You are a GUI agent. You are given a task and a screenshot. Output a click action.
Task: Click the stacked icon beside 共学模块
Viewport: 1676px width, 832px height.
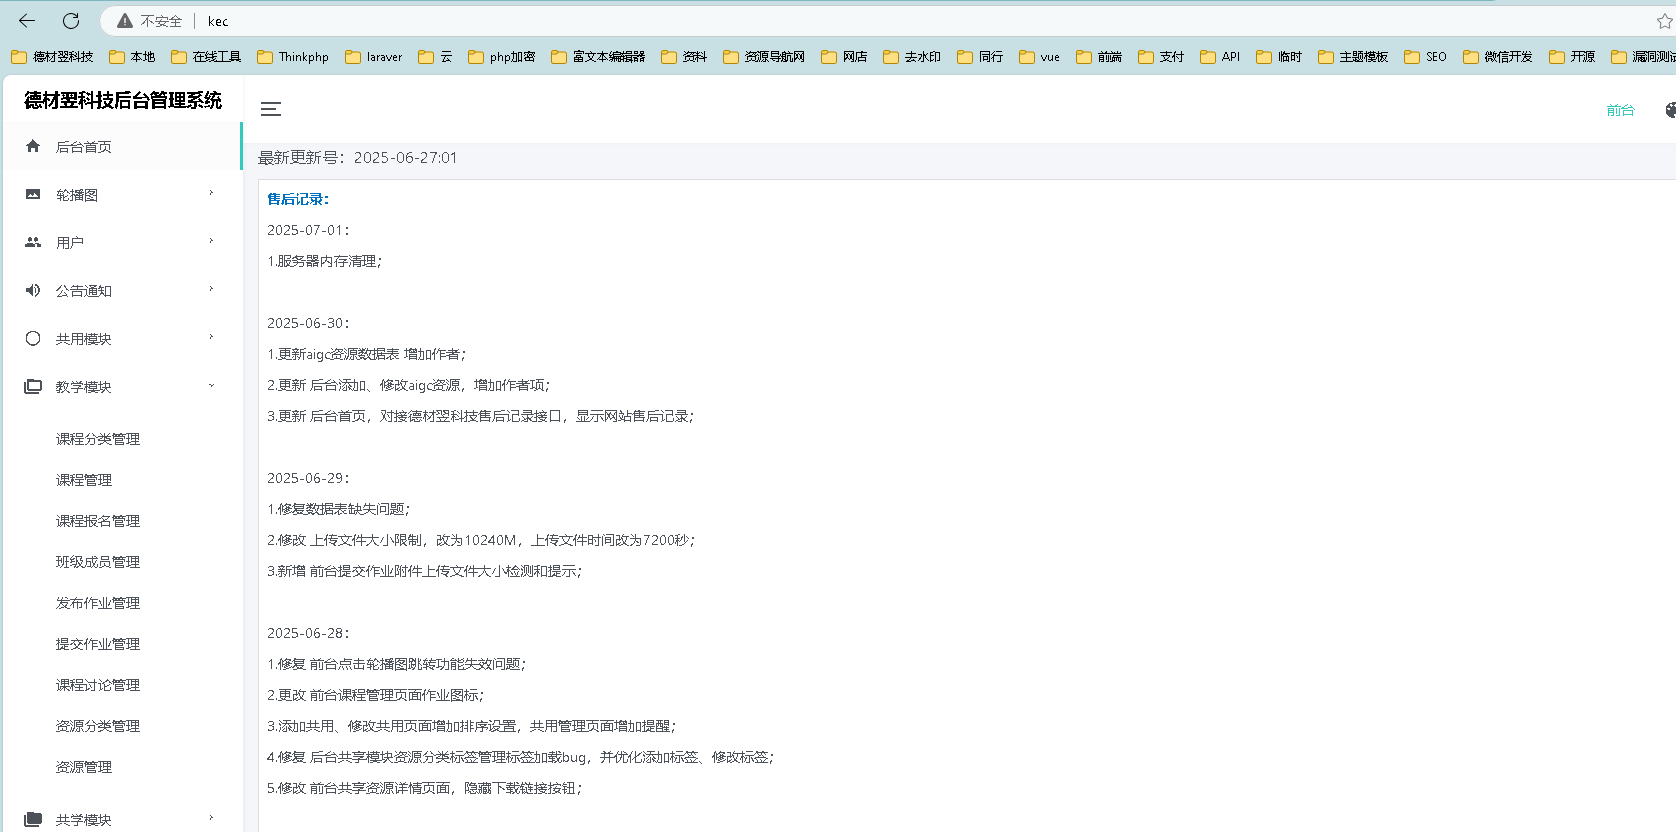point(33,819)
